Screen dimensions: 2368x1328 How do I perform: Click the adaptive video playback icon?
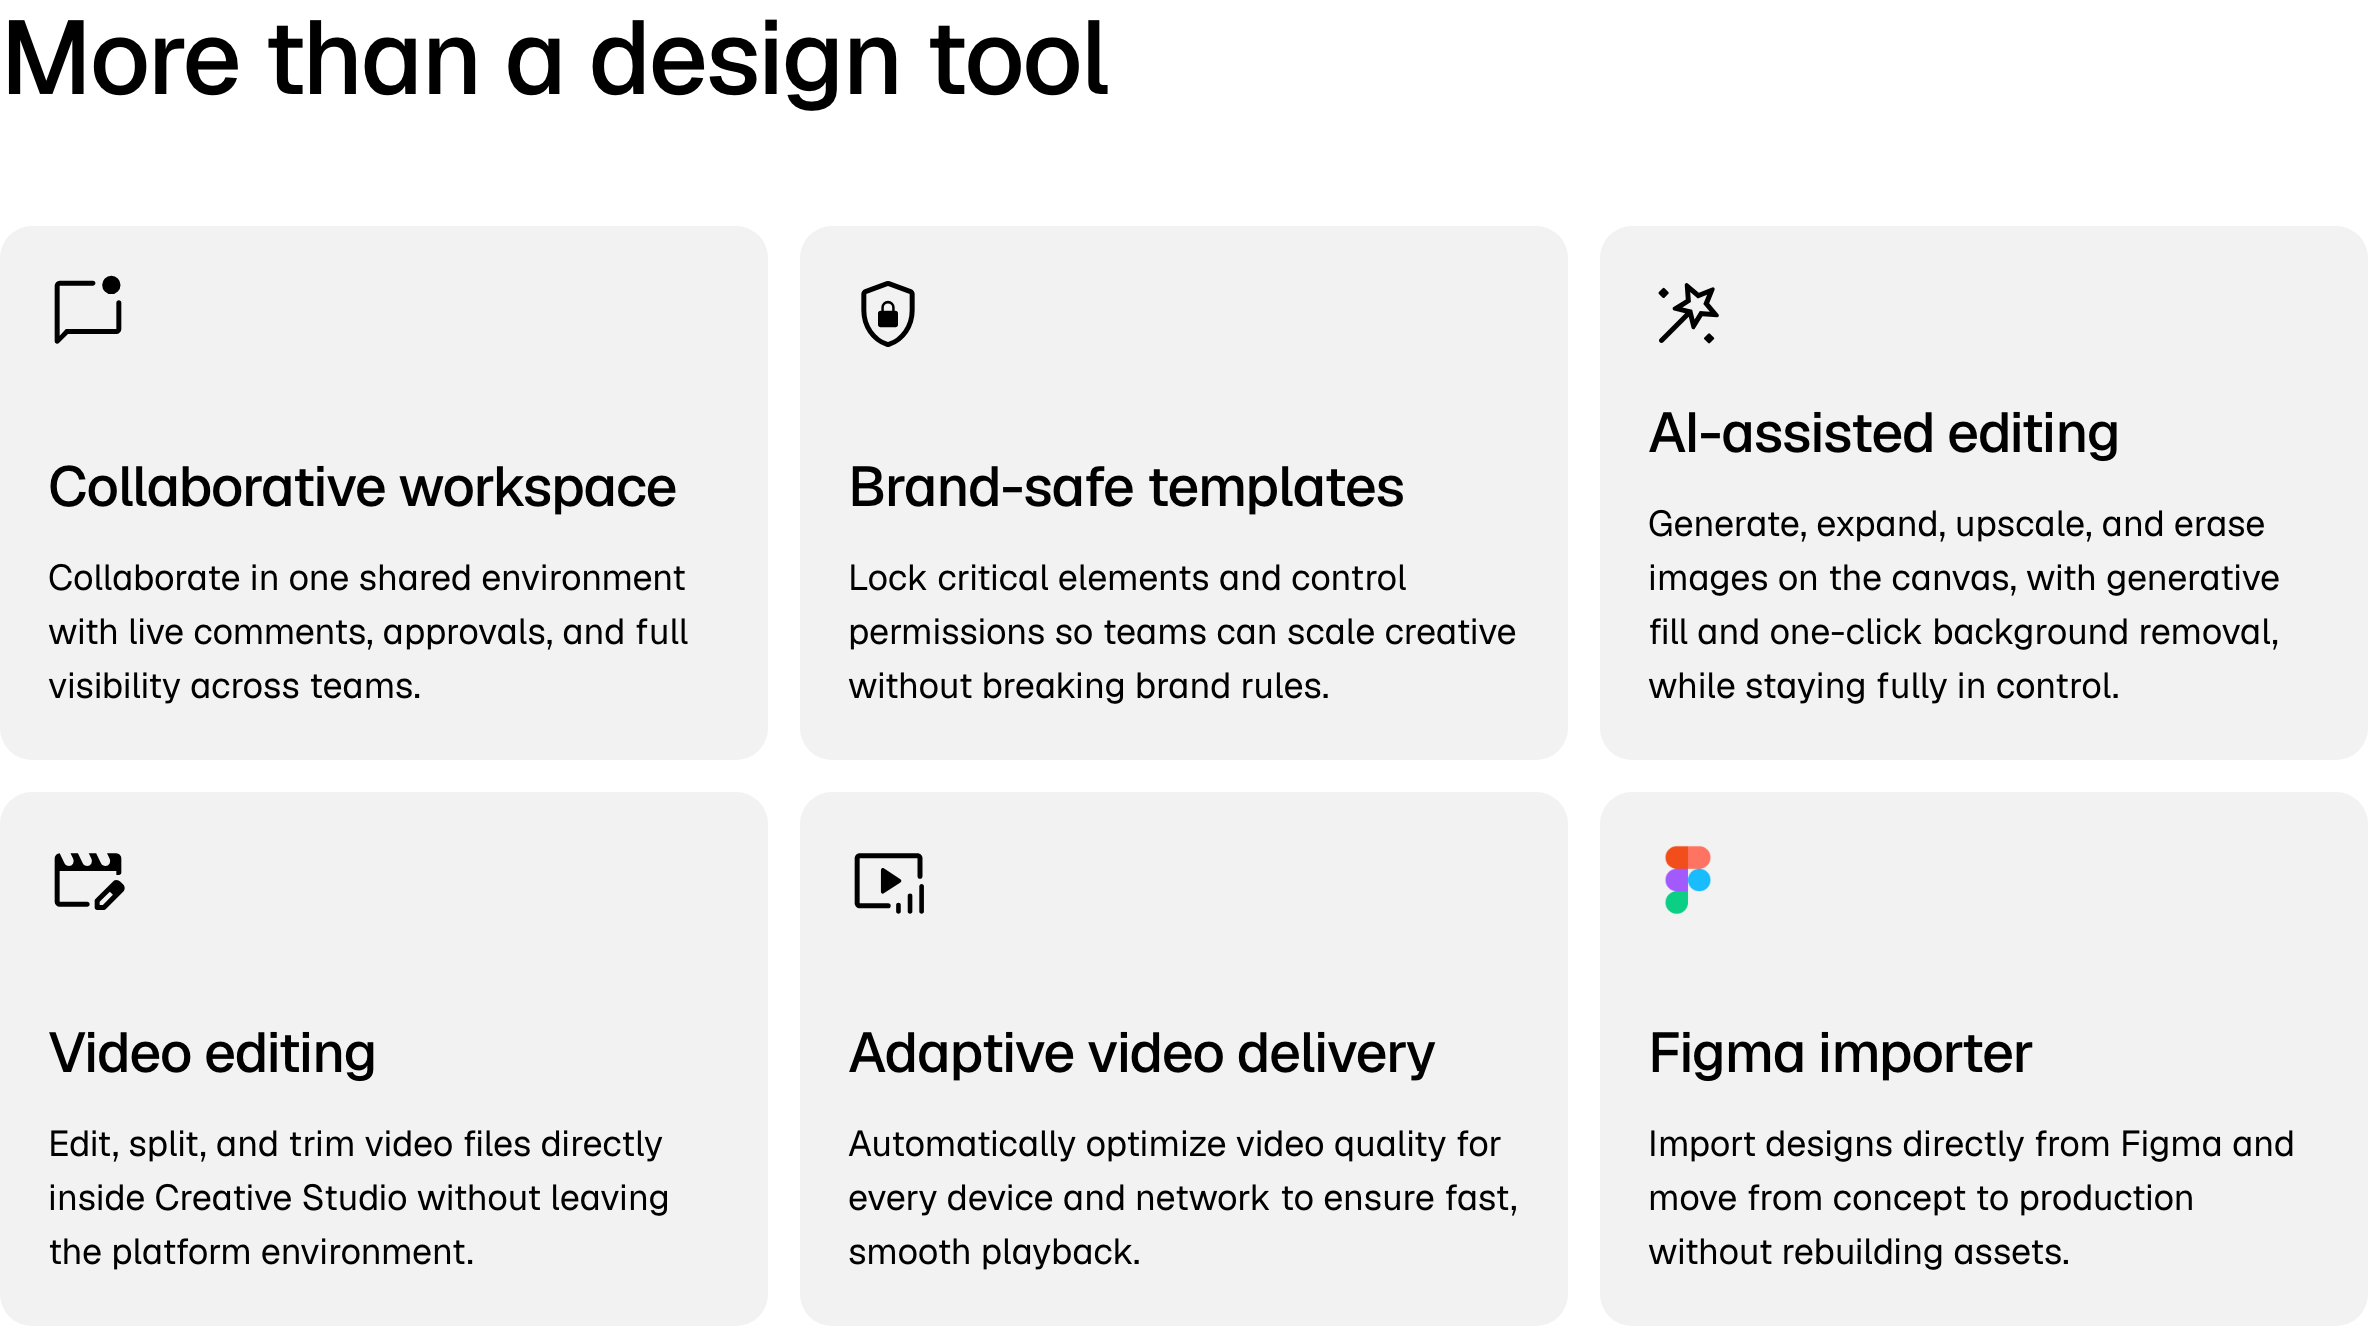[x=889, y=882]
